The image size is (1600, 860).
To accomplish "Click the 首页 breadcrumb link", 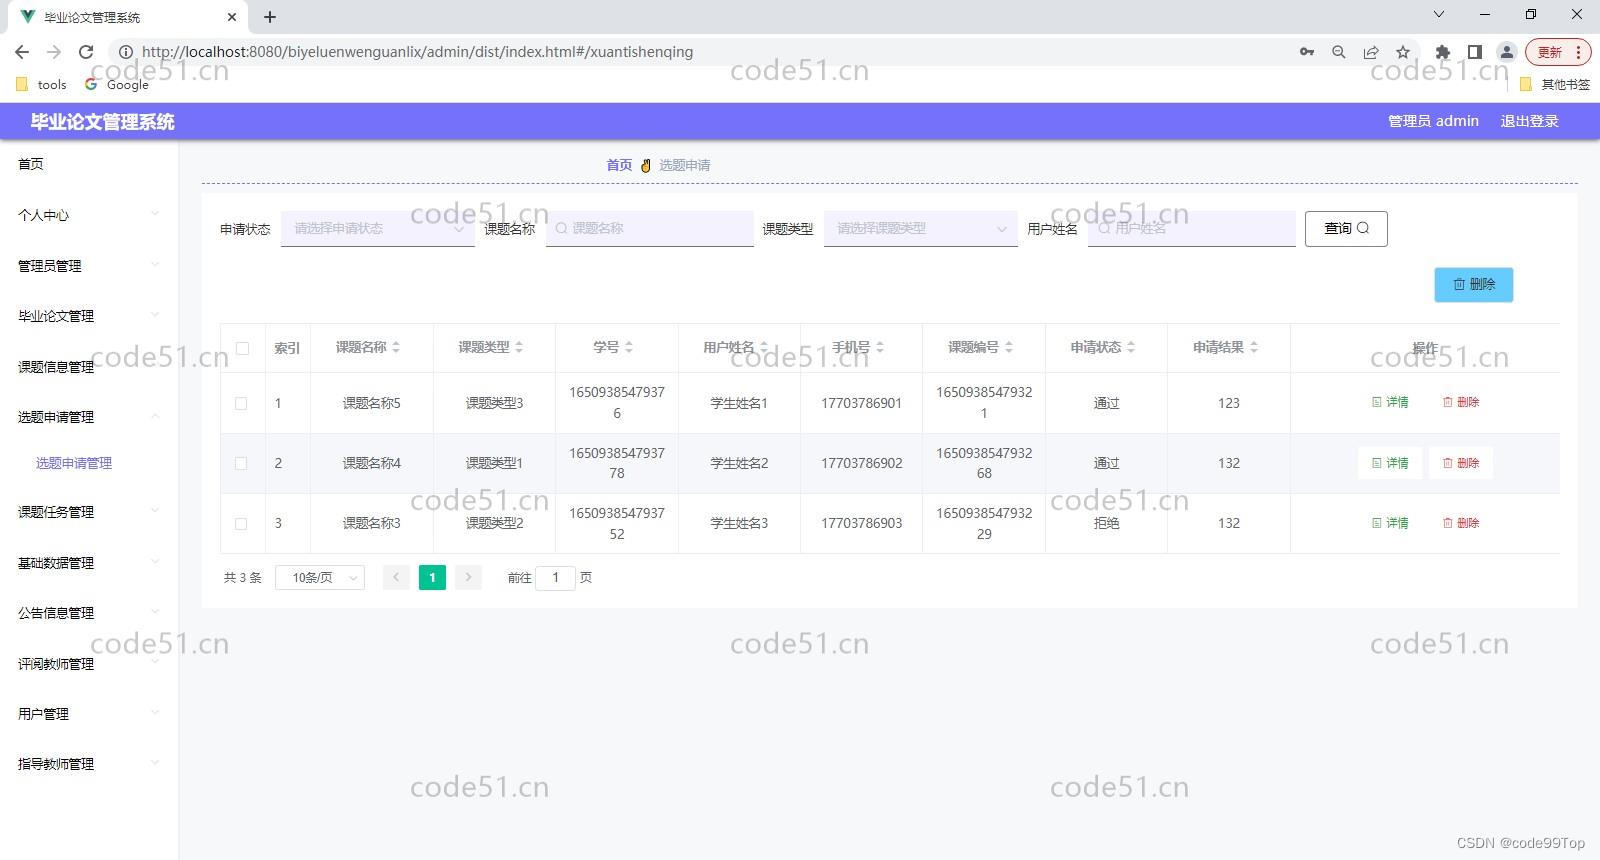I will tap(619, 165).
